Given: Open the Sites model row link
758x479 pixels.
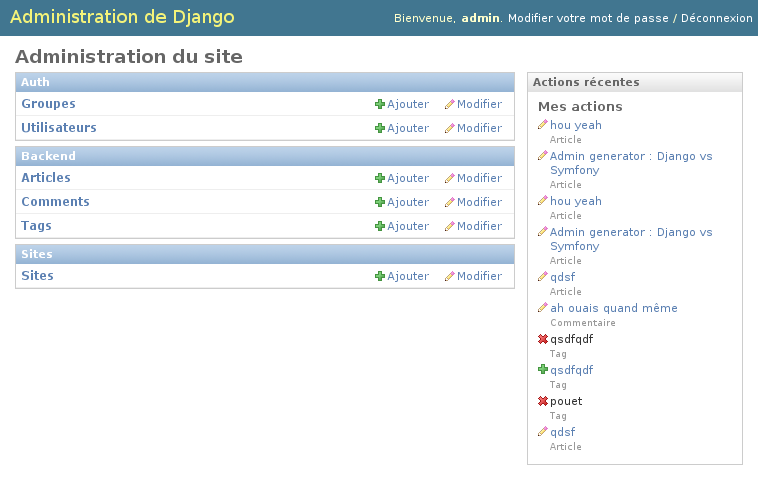Looking at the screenshot, I should click(37, 276).
